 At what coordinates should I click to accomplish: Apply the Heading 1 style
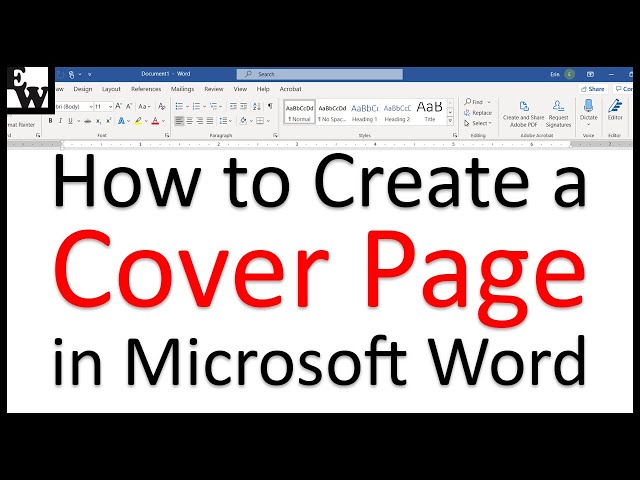[x=364, y=112]
